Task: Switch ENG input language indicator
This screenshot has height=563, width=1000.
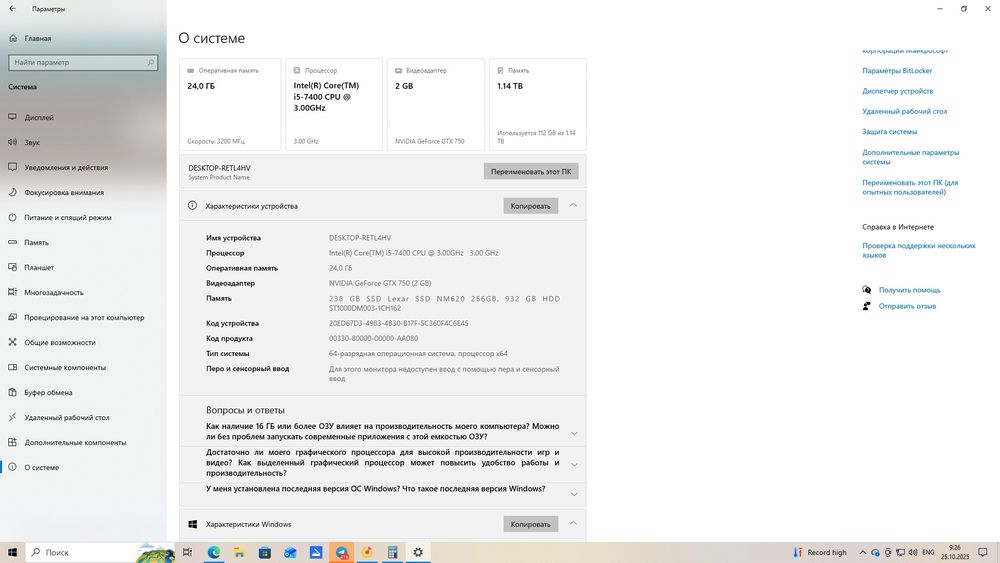Action: pos(929,552)
